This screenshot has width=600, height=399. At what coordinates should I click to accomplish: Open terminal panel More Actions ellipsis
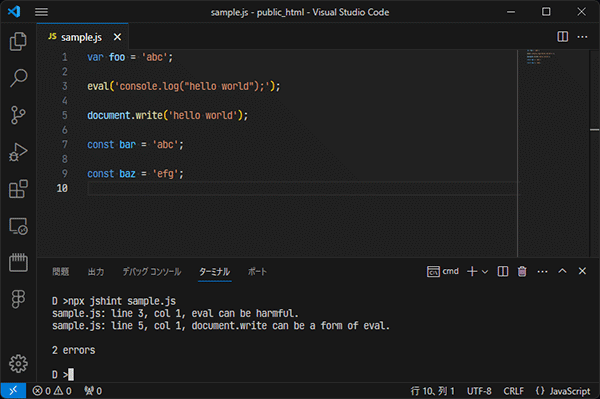tap(542, 272)
